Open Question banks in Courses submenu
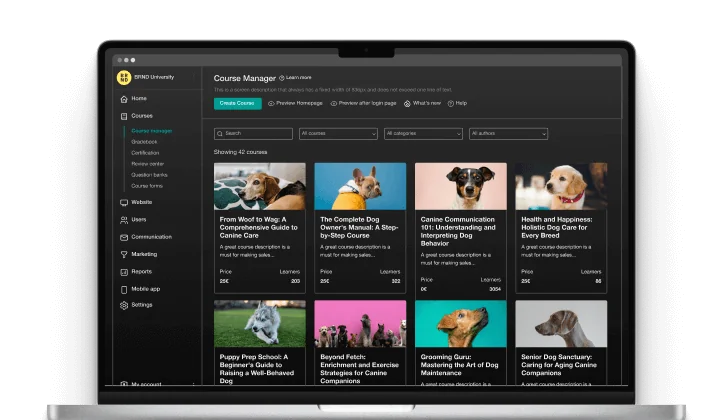 149,174
